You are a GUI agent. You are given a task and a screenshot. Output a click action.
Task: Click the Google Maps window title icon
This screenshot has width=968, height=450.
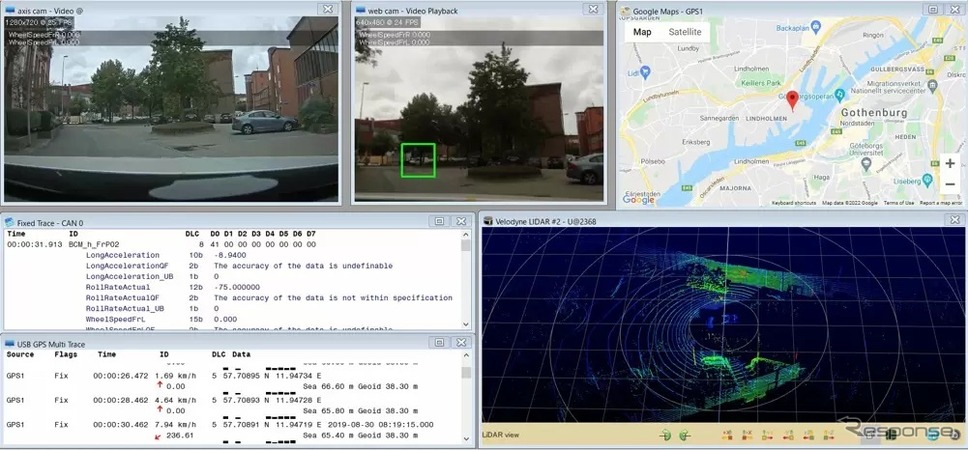[x=625, y=10]
